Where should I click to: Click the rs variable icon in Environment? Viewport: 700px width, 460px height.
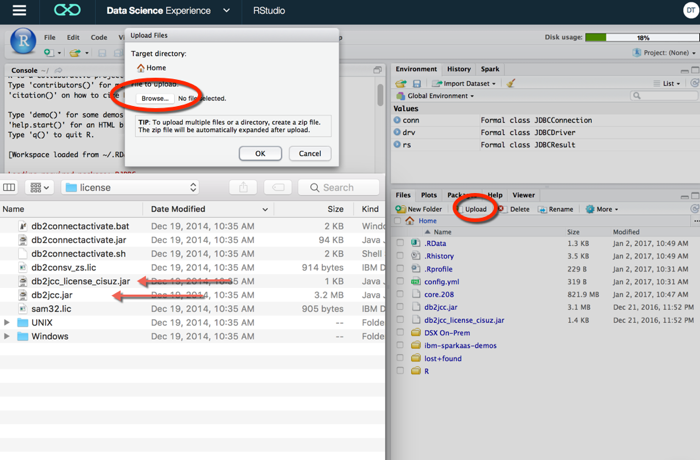(397, 144)
